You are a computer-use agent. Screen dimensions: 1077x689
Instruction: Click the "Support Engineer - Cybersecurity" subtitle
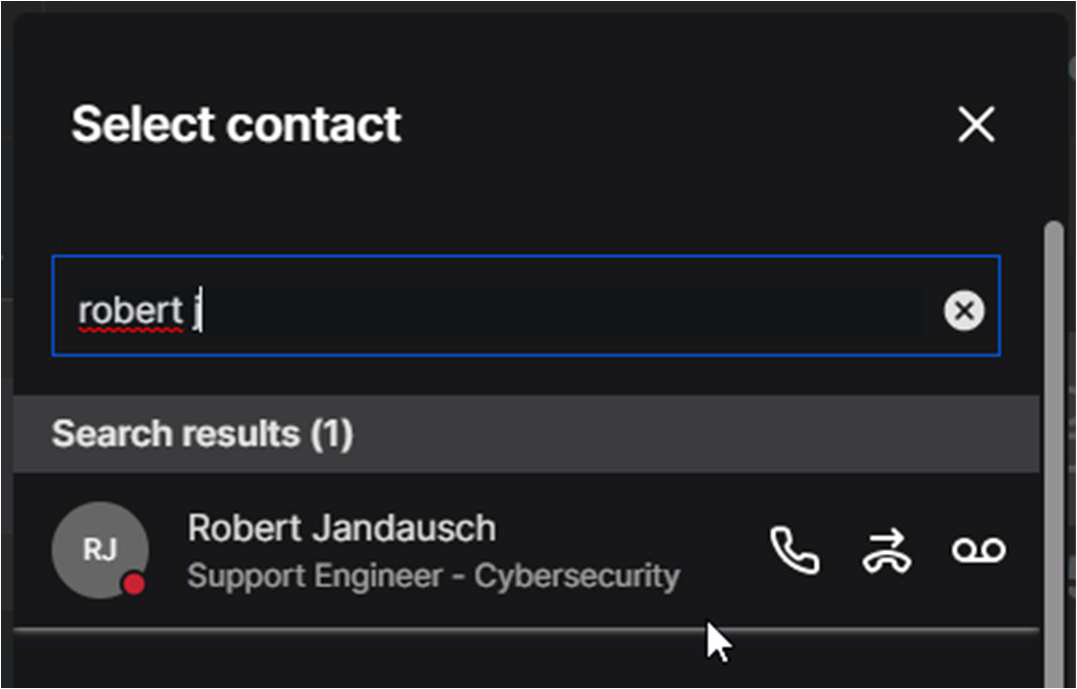point(433,576)
